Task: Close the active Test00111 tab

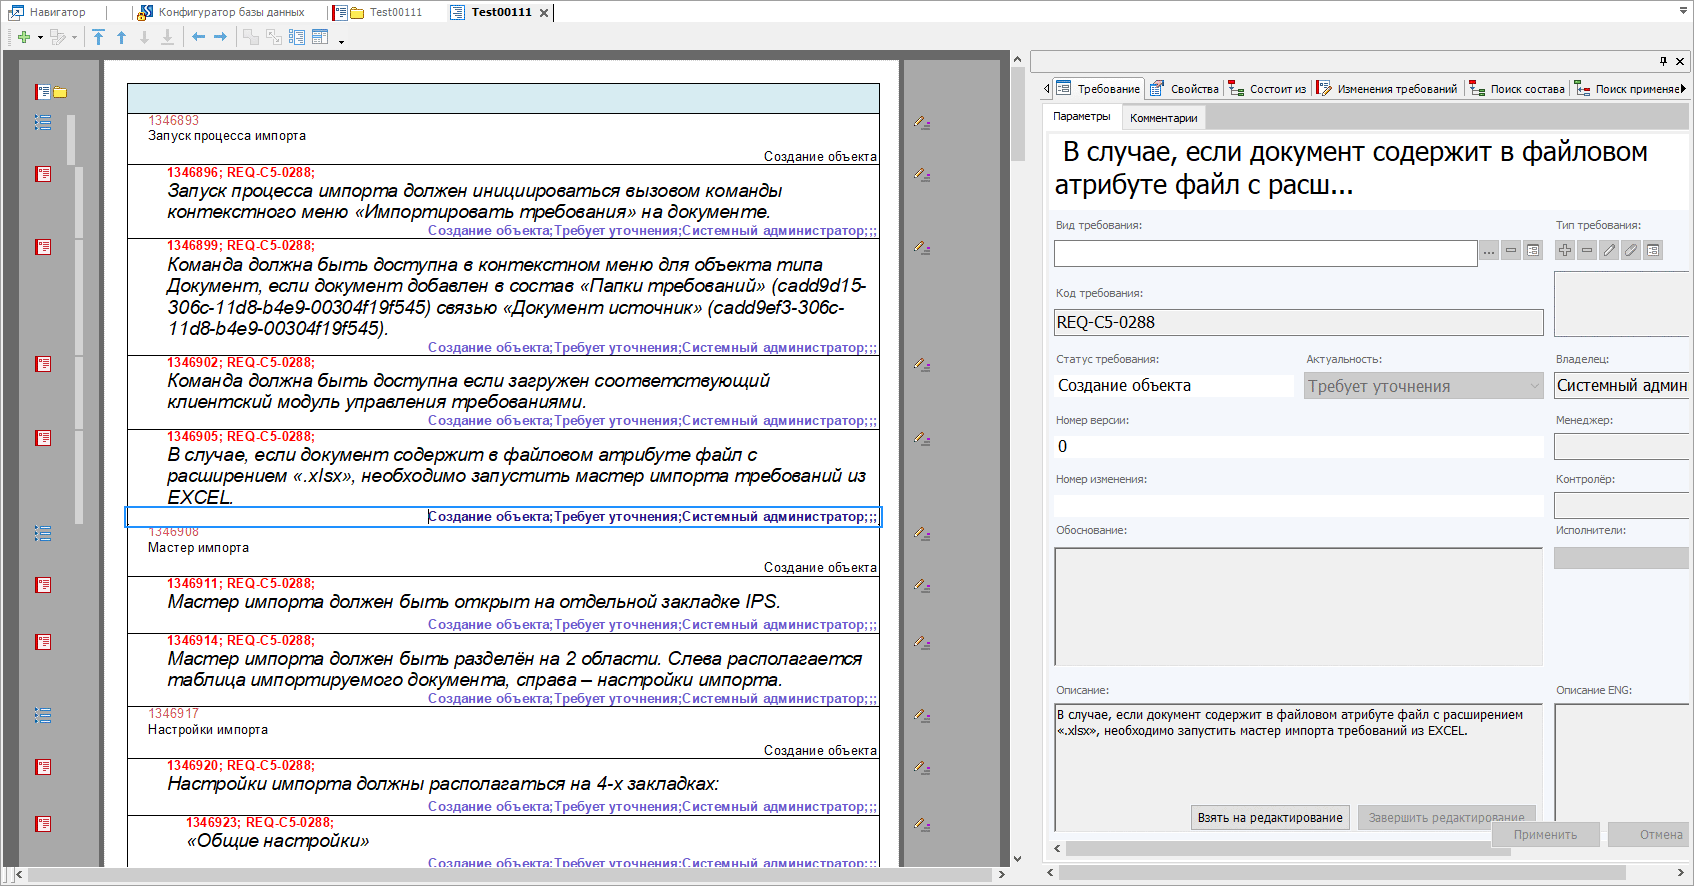Action: 544,13
